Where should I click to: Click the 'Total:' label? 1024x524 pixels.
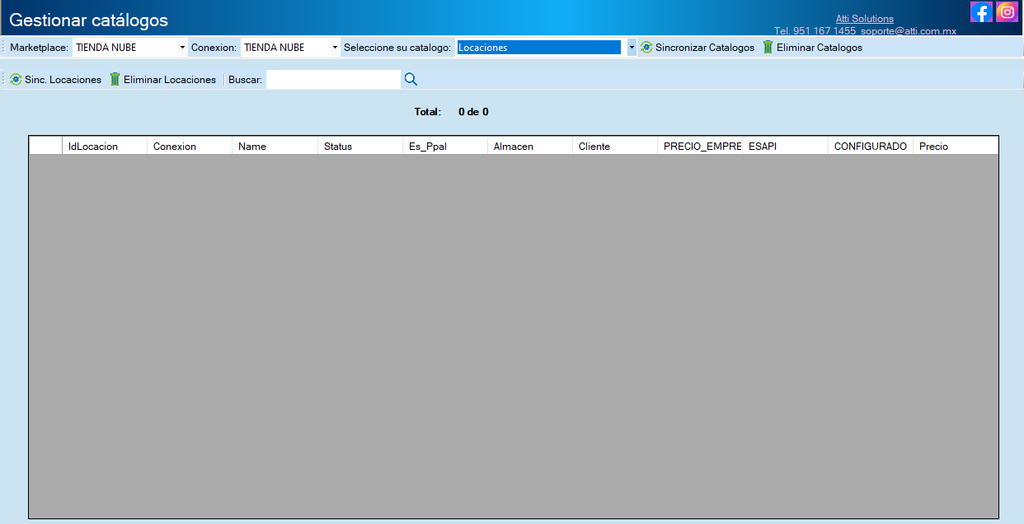click(428, 112)
